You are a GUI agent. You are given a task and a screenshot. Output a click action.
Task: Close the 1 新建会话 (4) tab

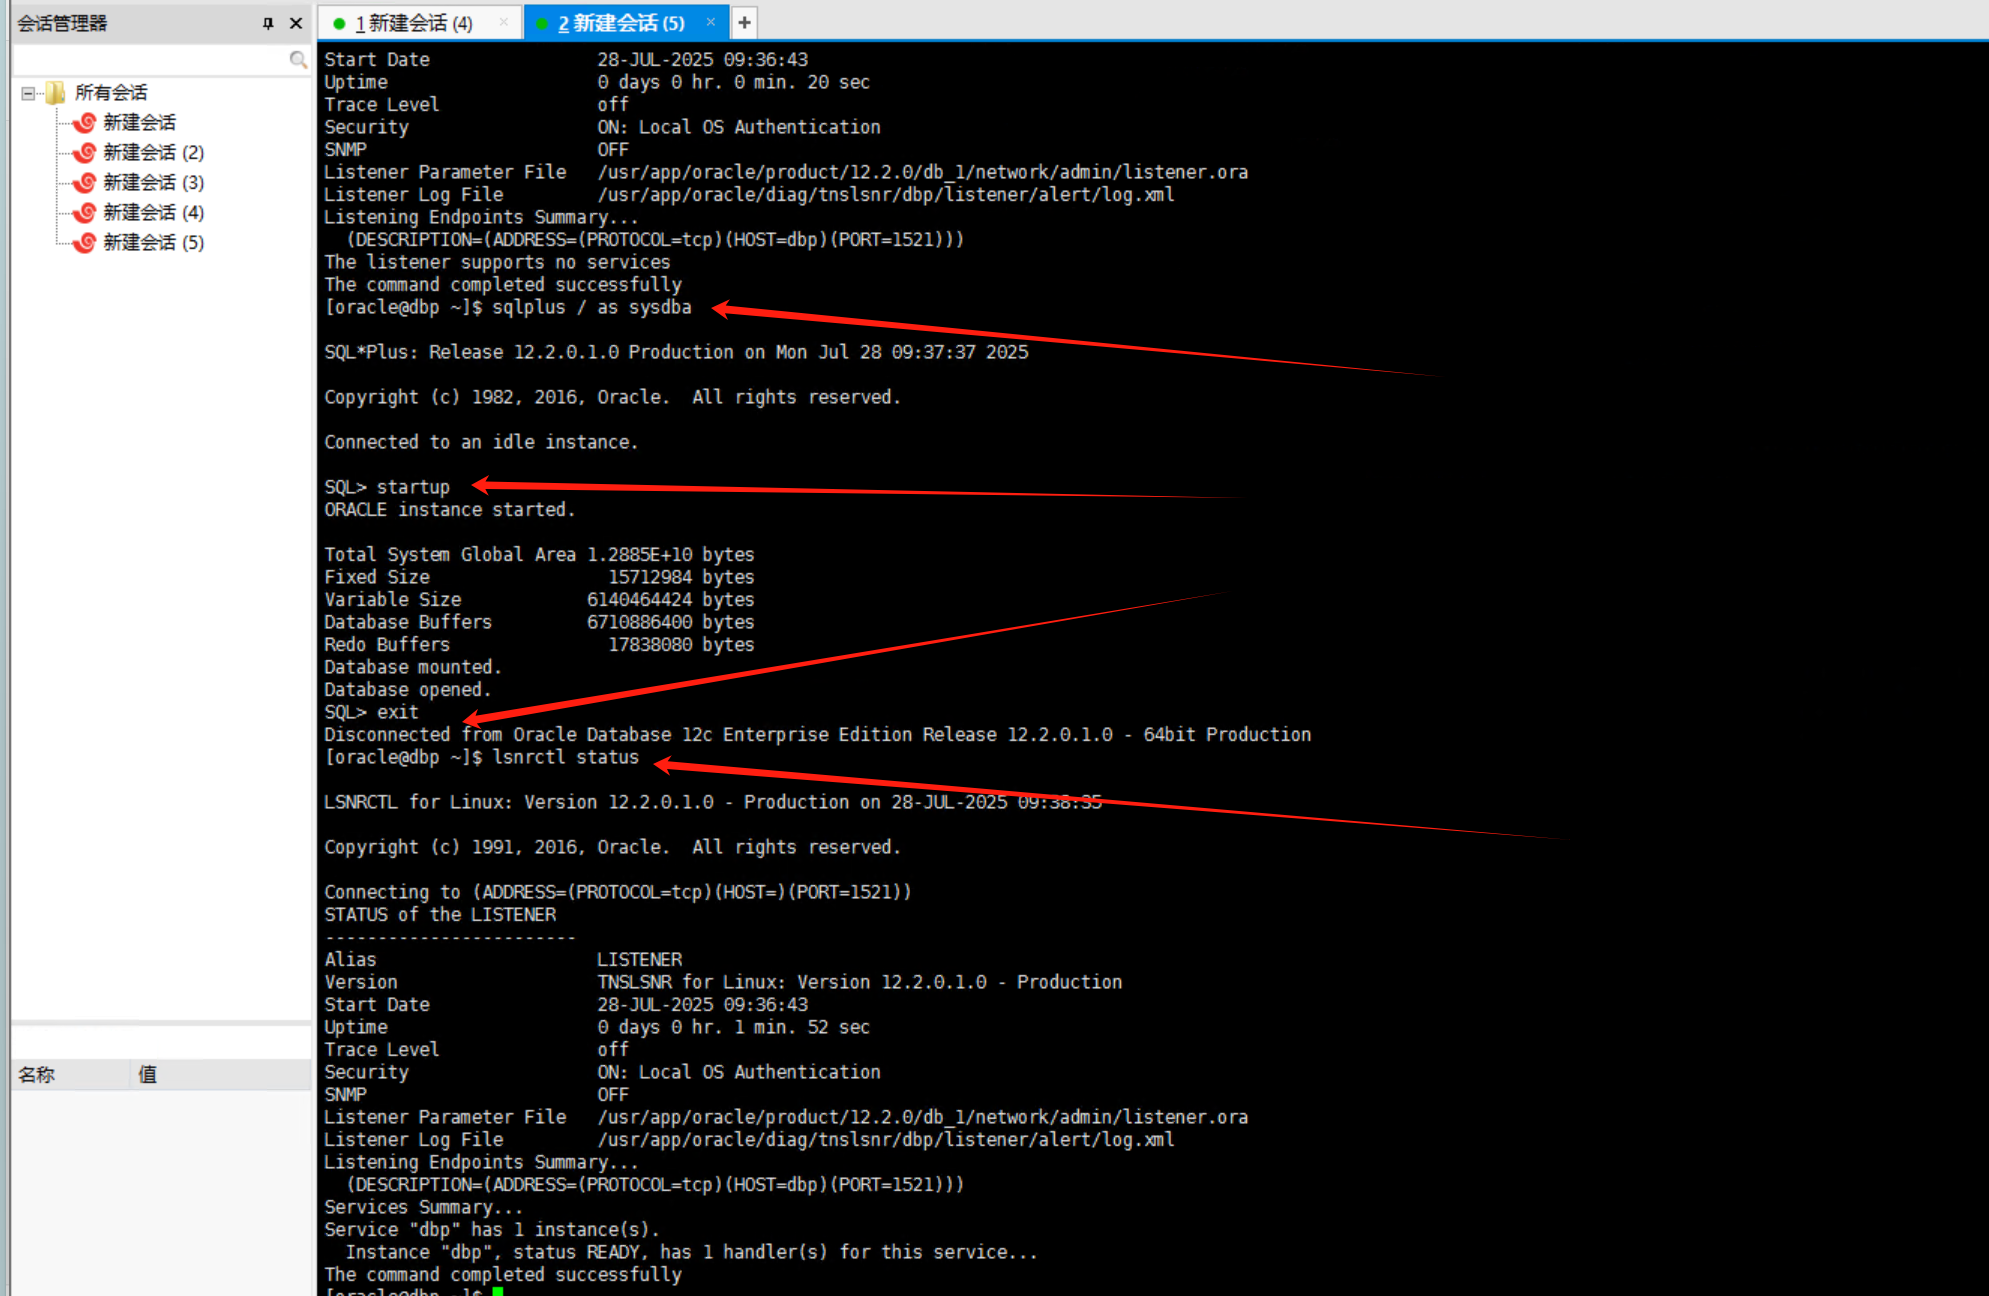point(503,22)
